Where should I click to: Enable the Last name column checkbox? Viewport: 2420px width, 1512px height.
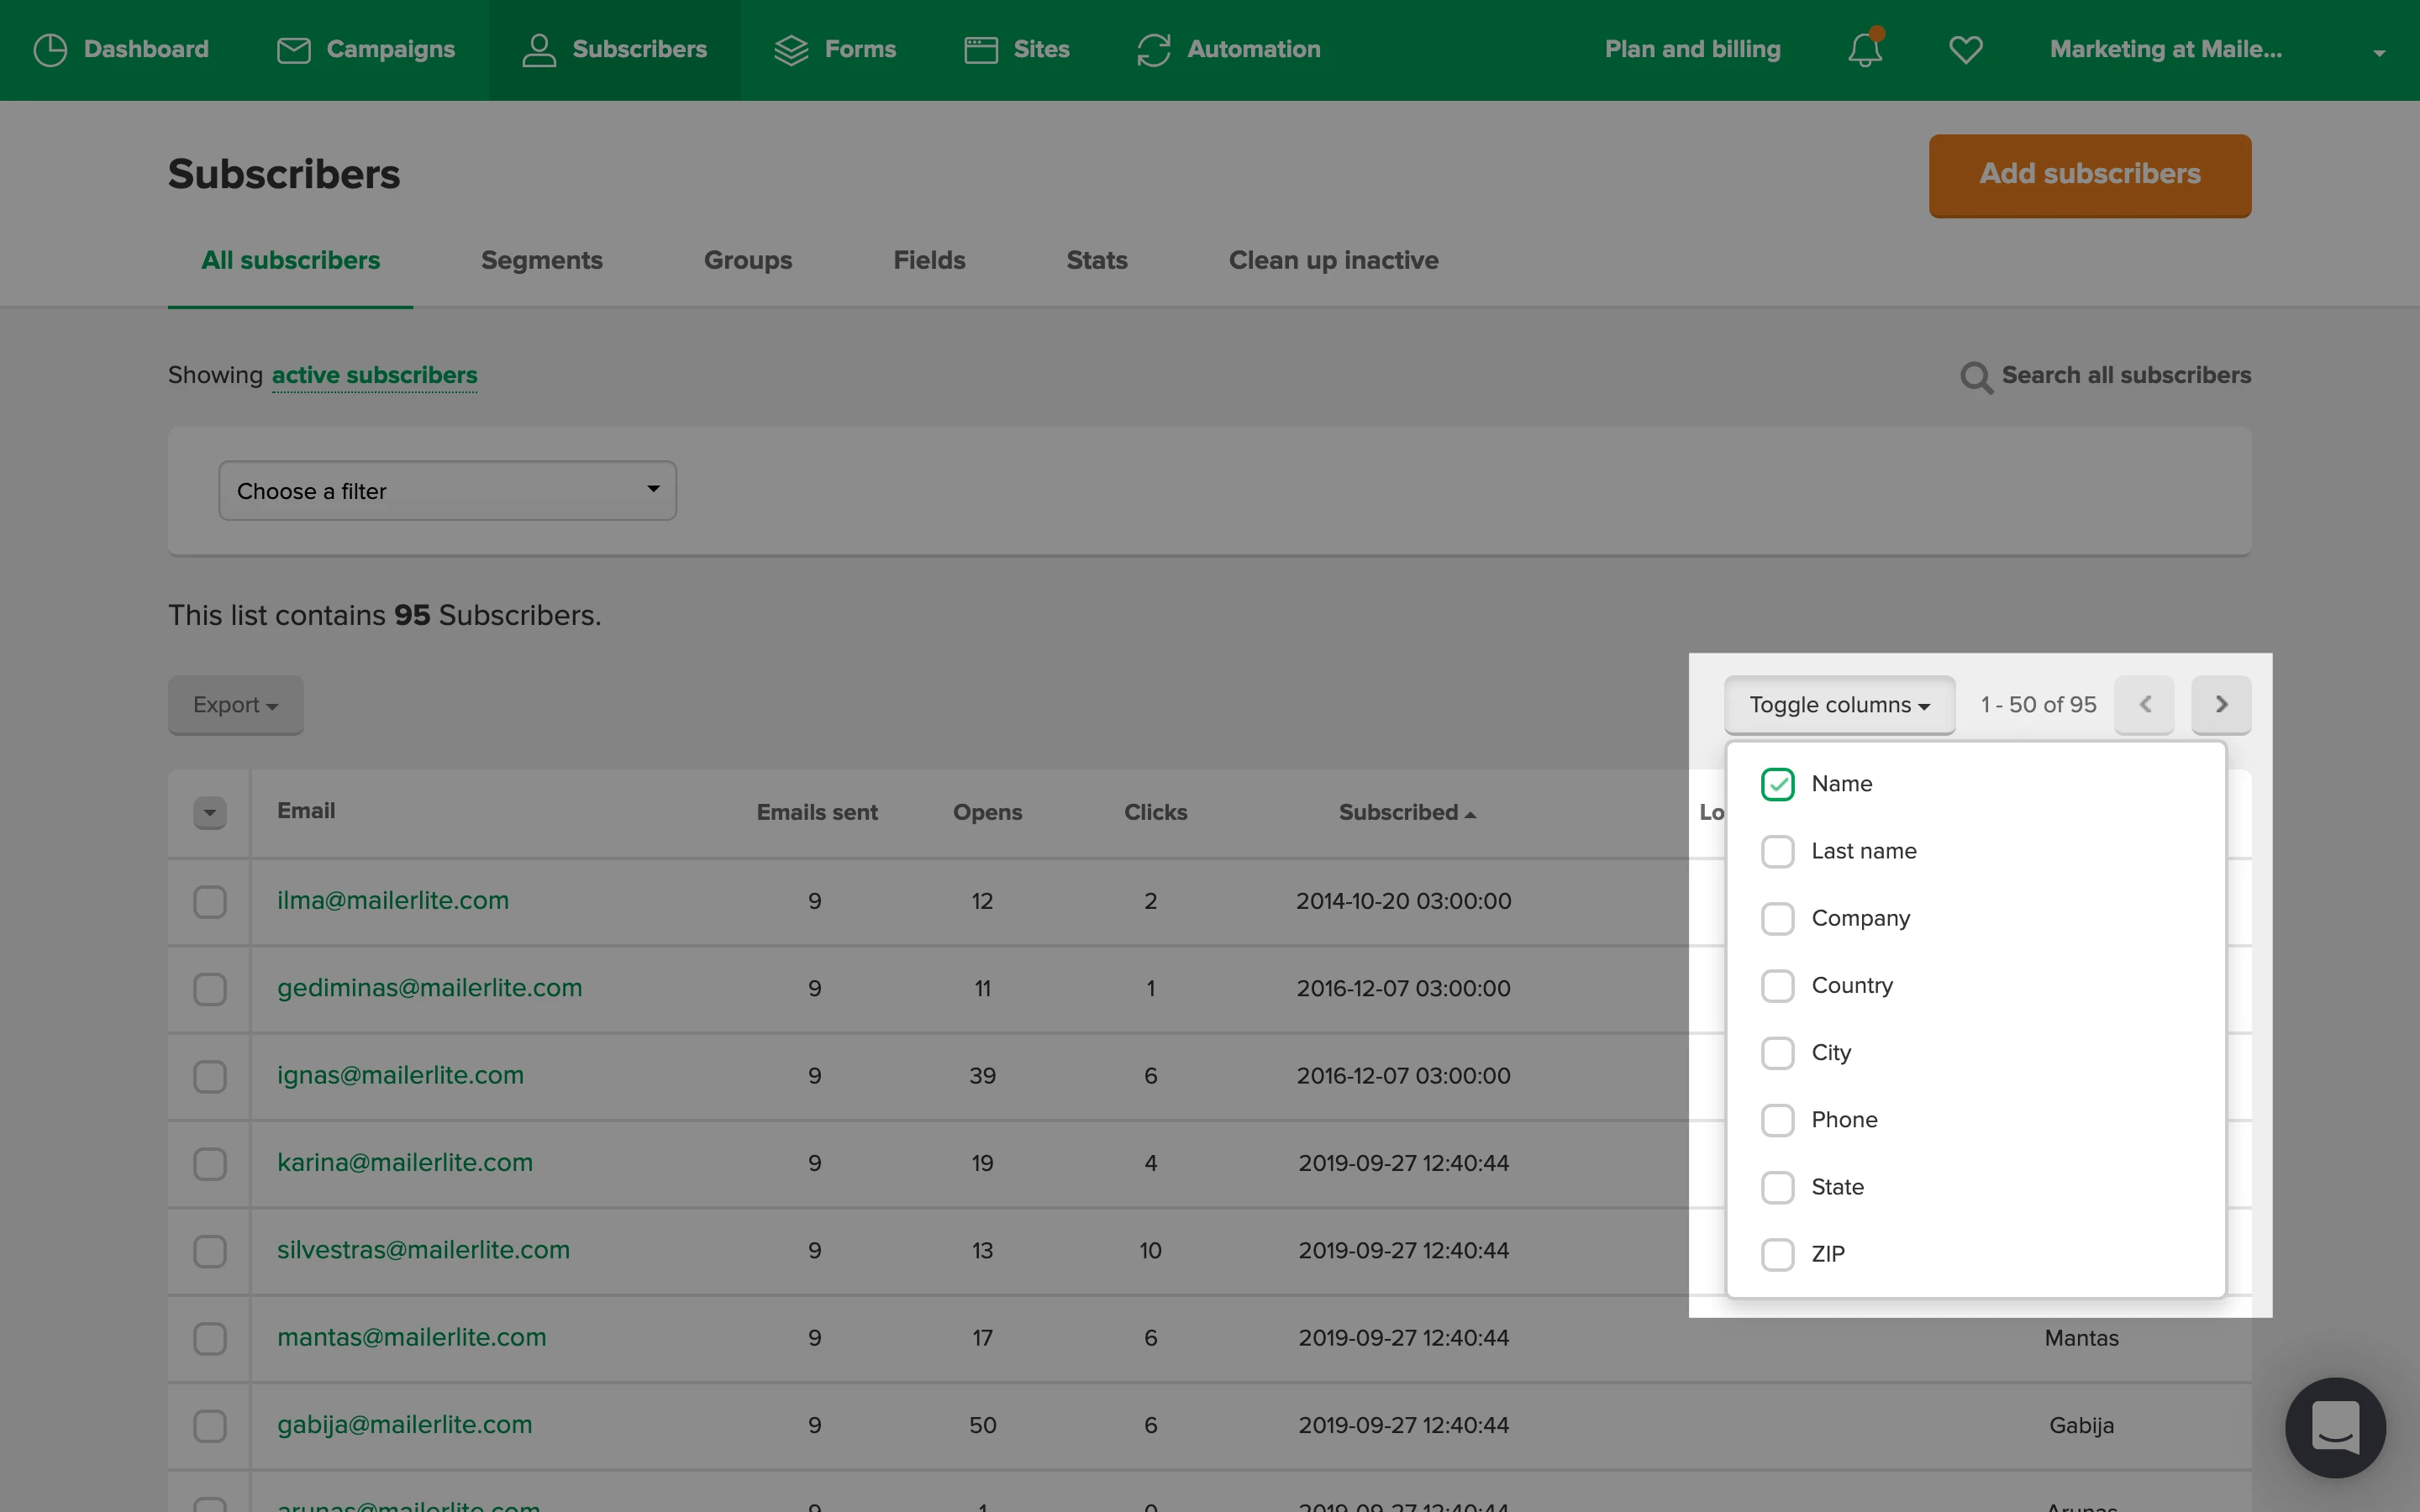pos(1777,851)
